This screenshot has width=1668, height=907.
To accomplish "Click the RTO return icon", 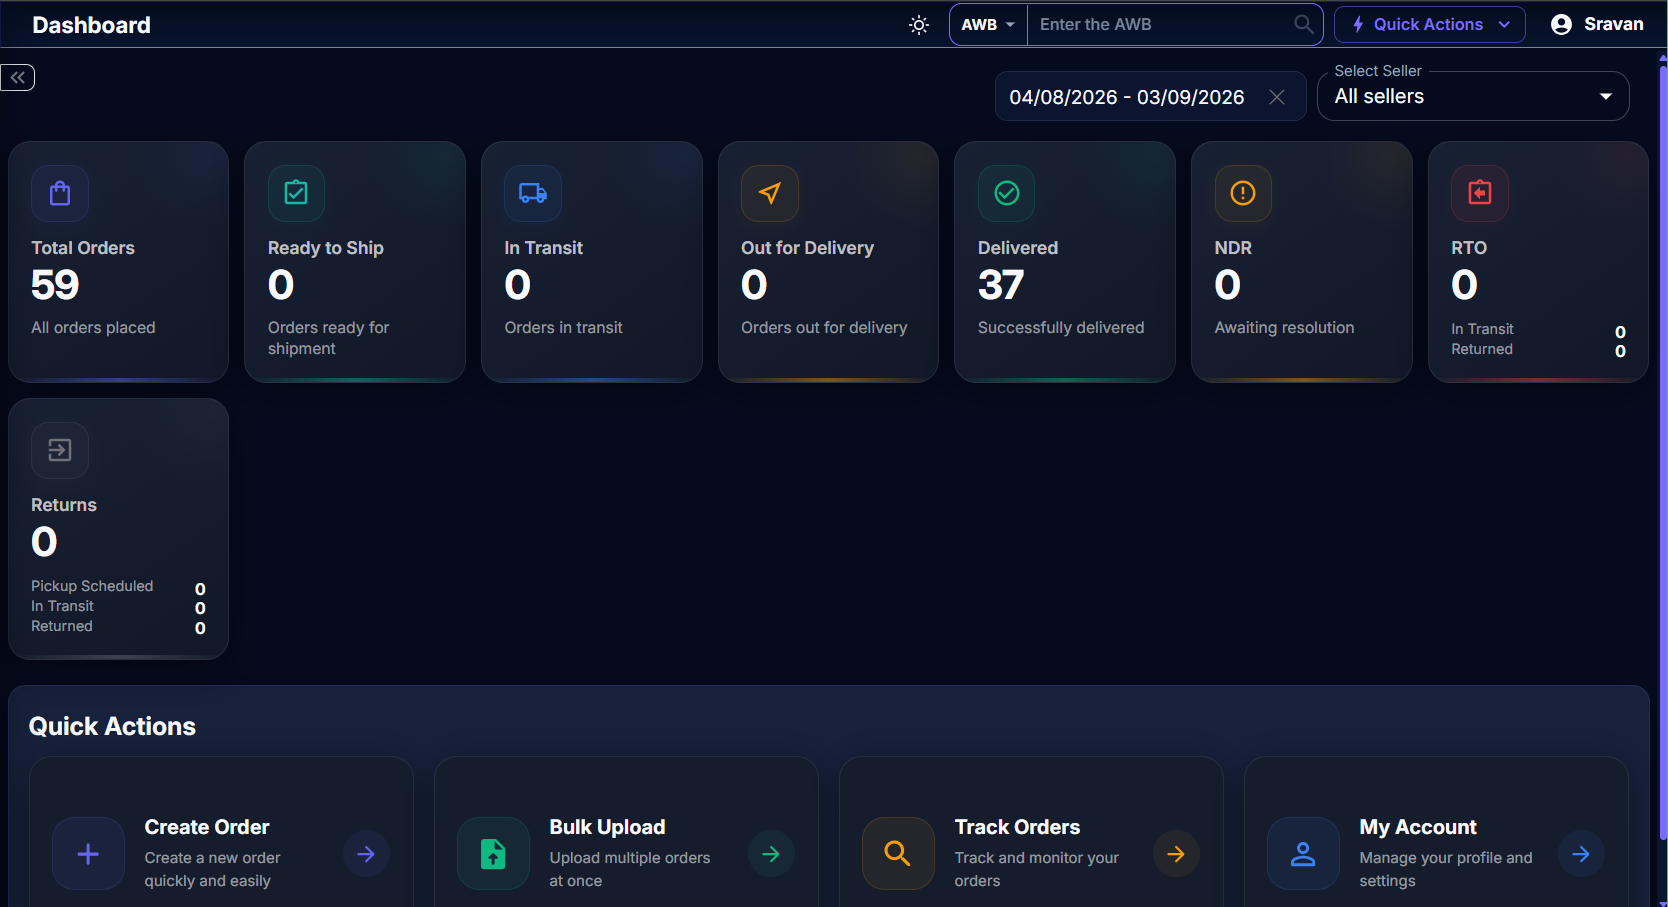I will [1480, 193].
